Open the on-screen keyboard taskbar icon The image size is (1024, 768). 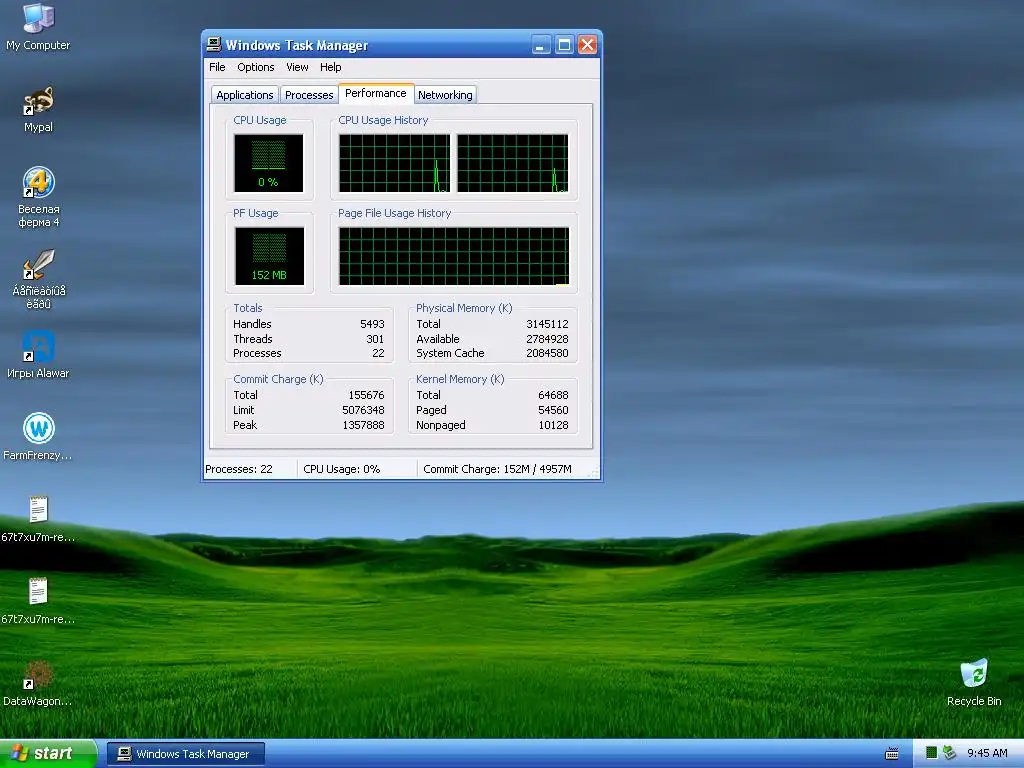coord(891,754)
